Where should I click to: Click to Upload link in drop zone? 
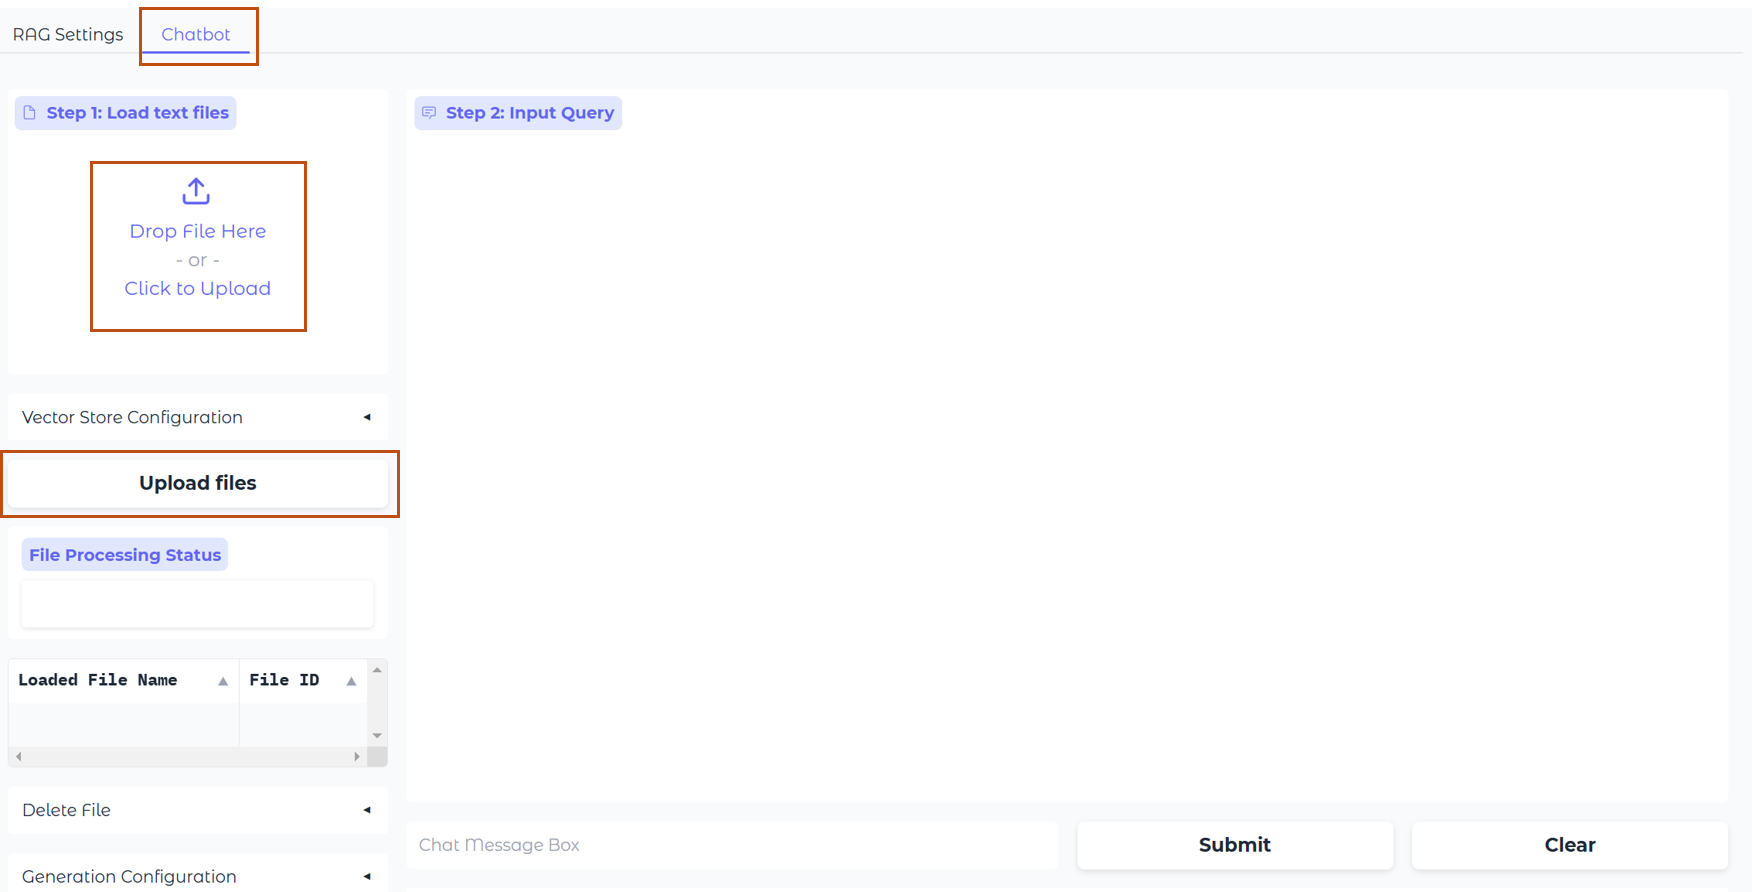(x=198, y=288)
